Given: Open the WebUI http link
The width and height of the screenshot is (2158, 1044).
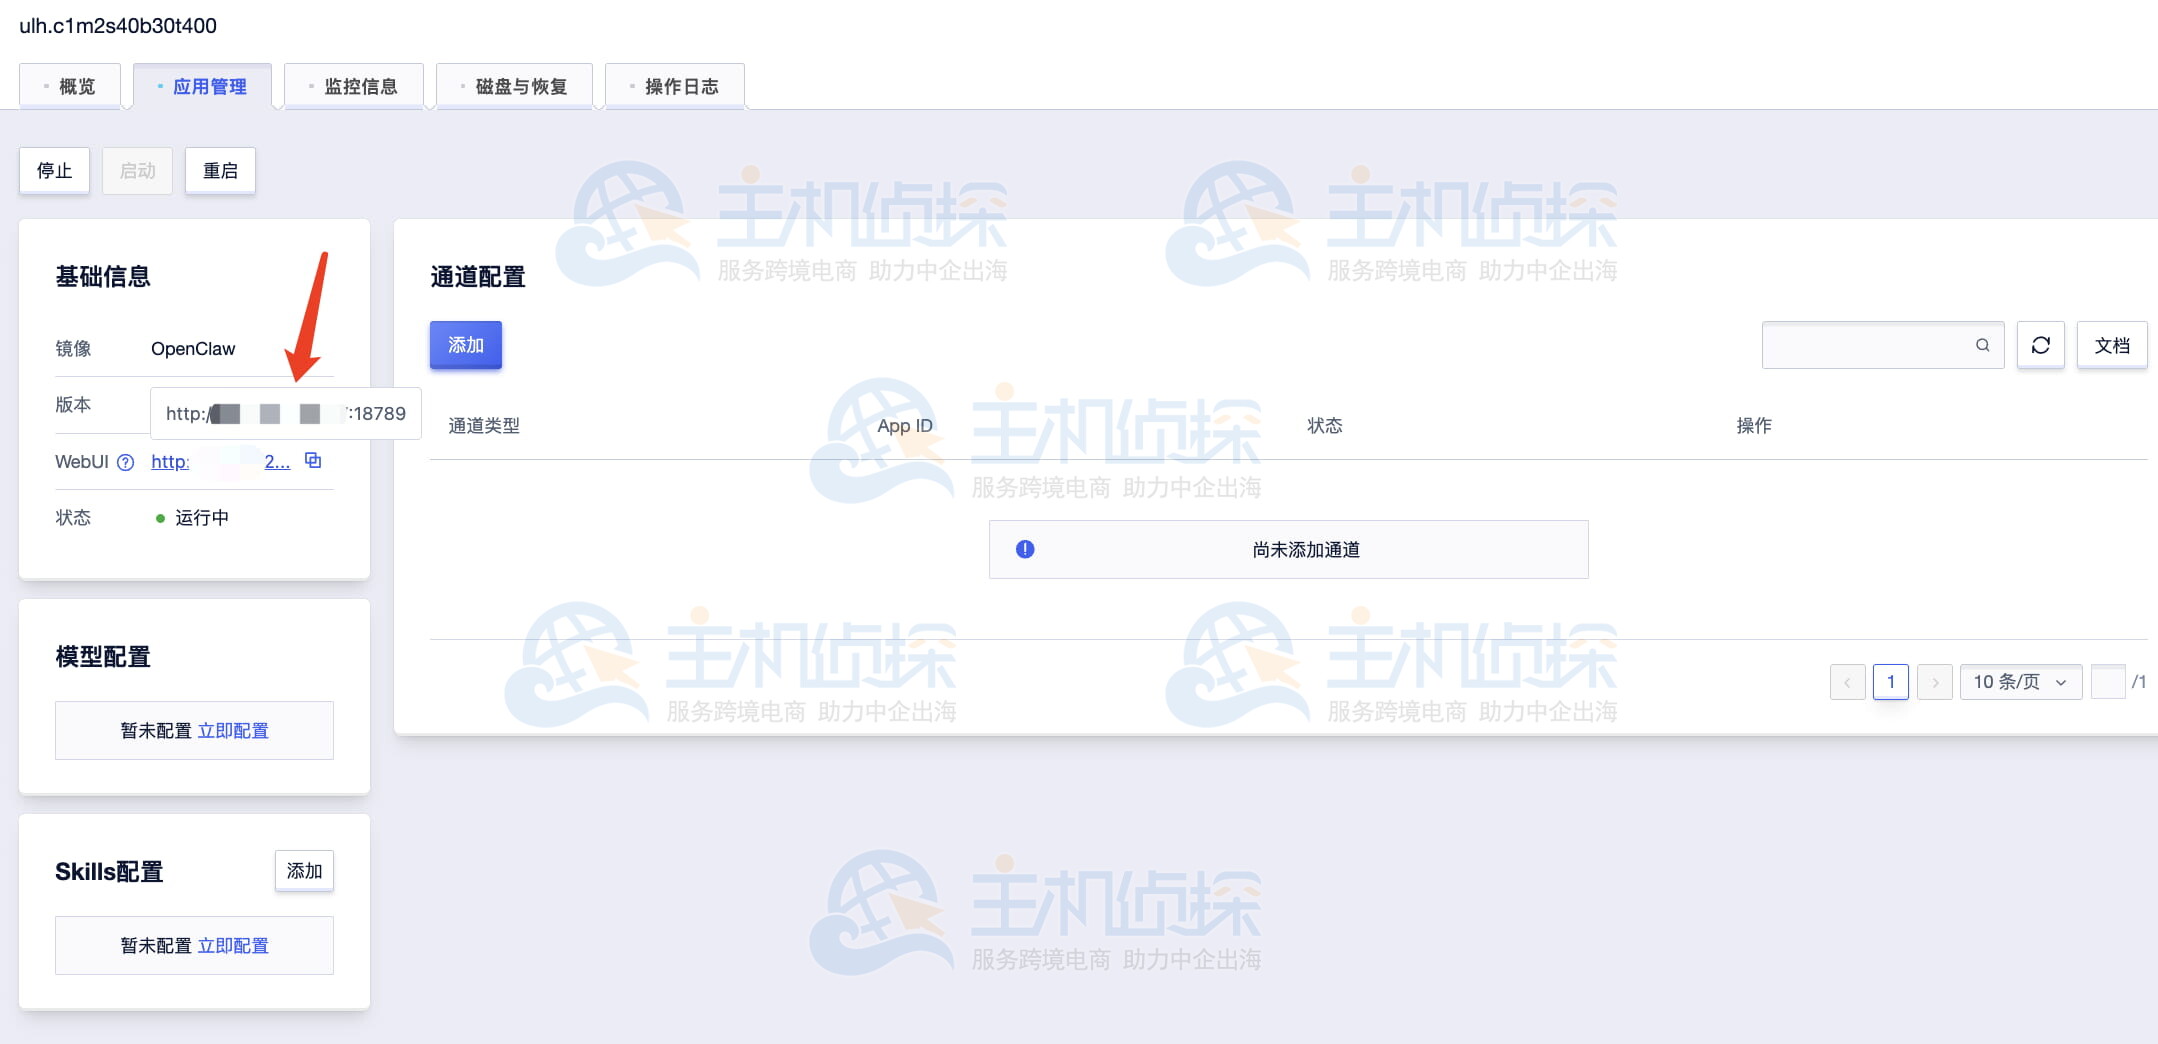Looking at the screenshot, I should click(220, 462).
